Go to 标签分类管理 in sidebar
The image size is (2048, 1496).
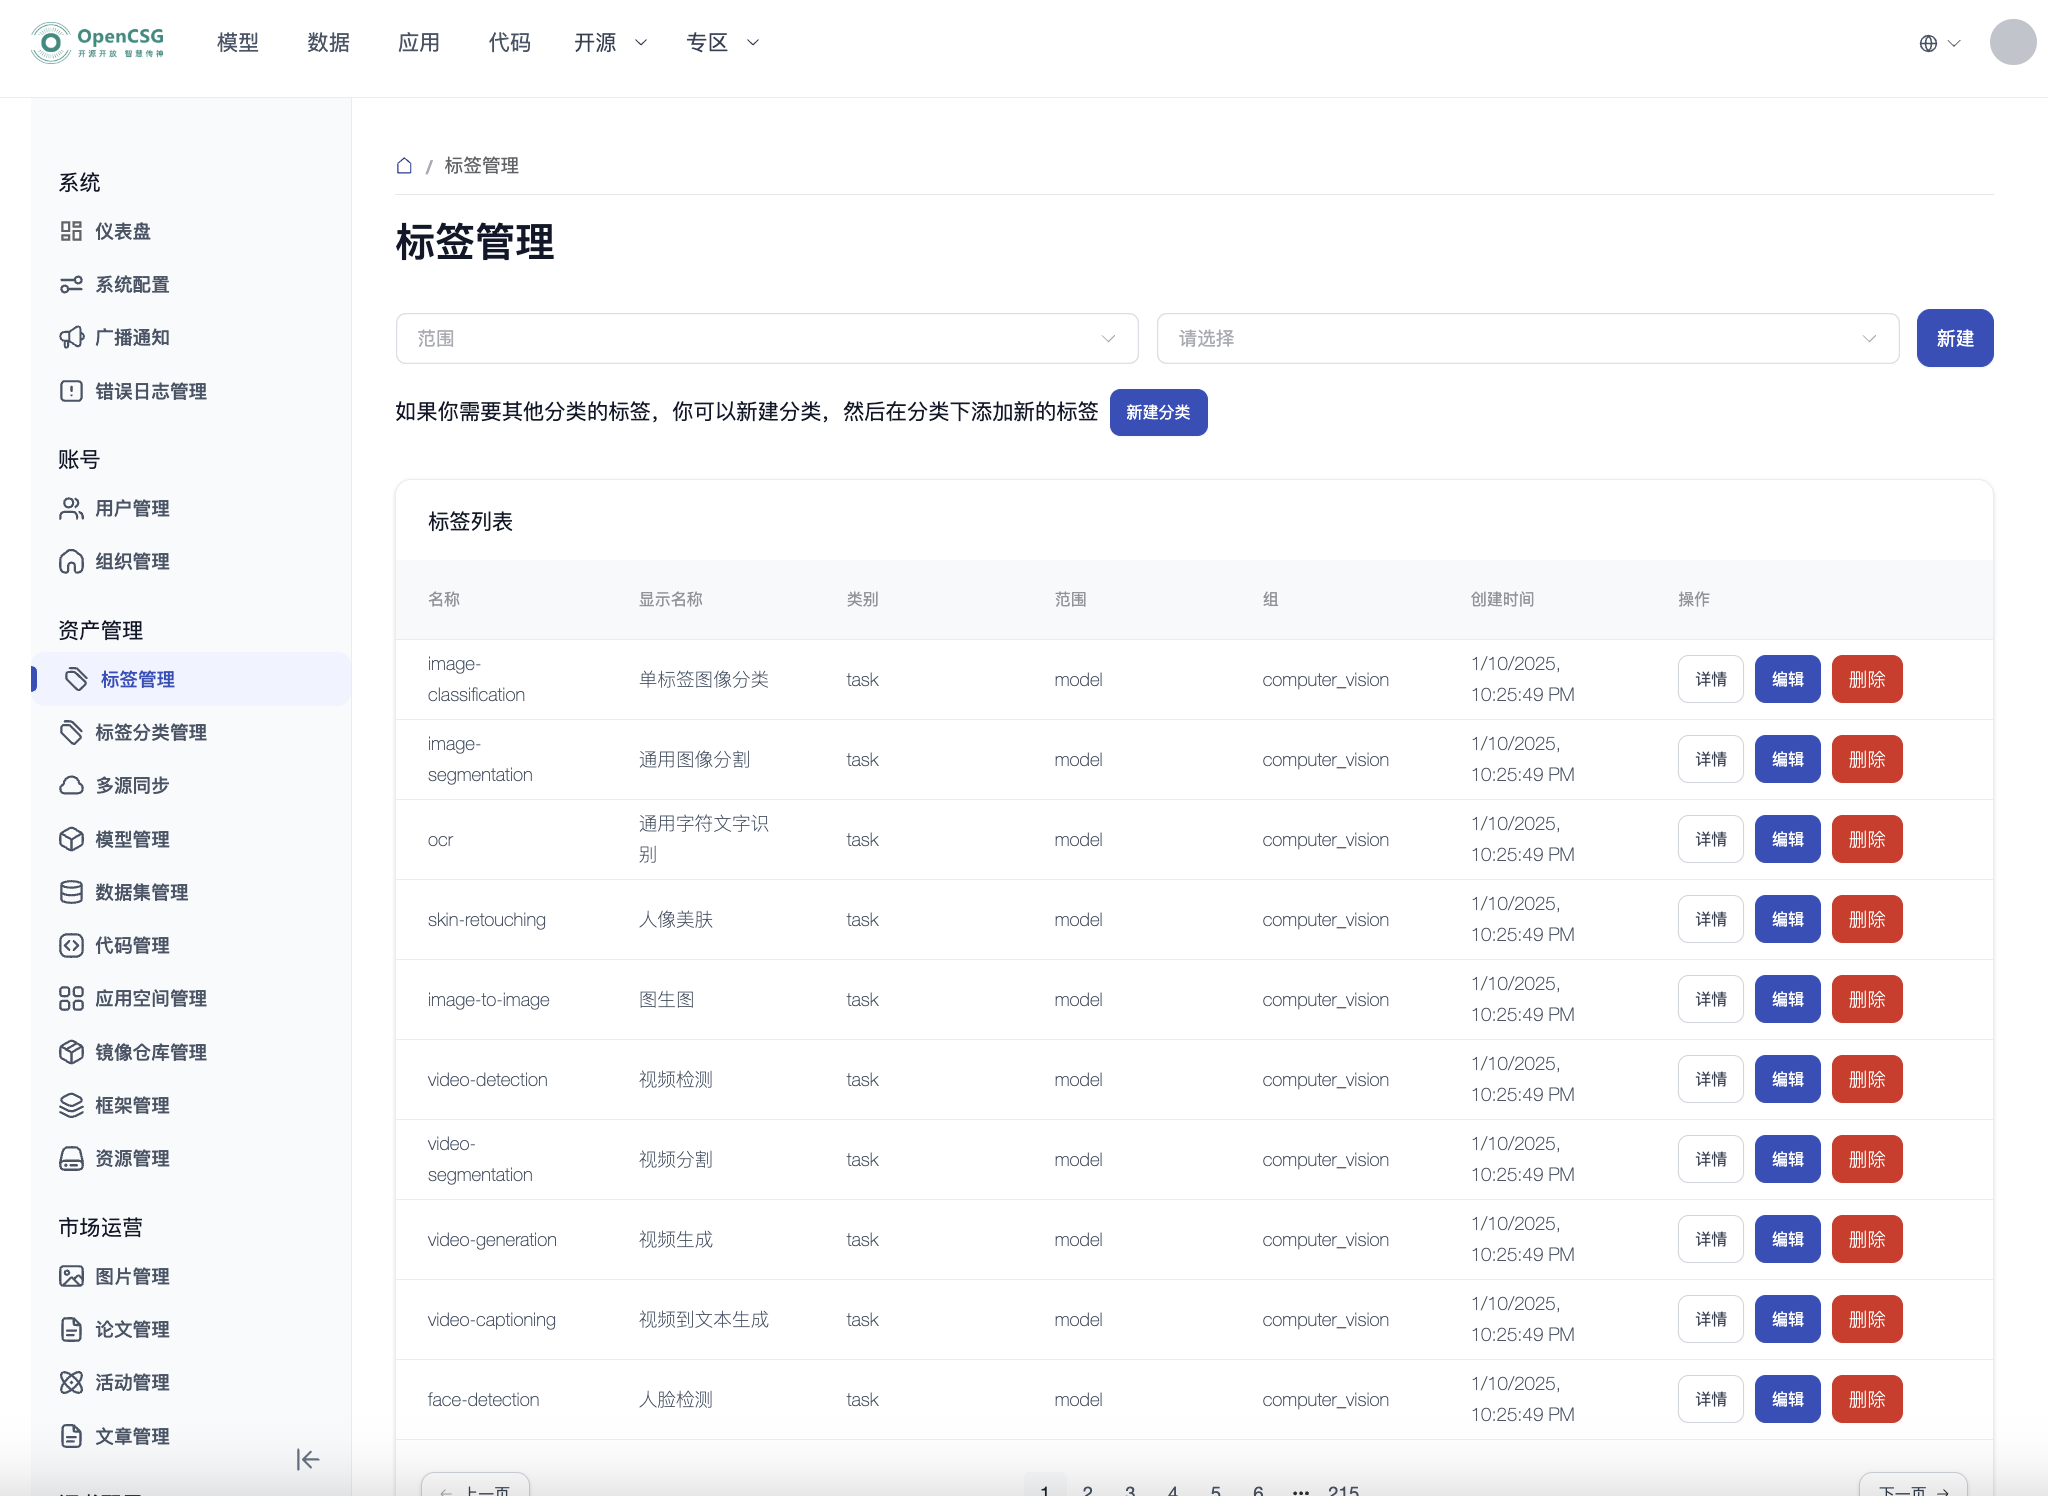click(150, 733)
